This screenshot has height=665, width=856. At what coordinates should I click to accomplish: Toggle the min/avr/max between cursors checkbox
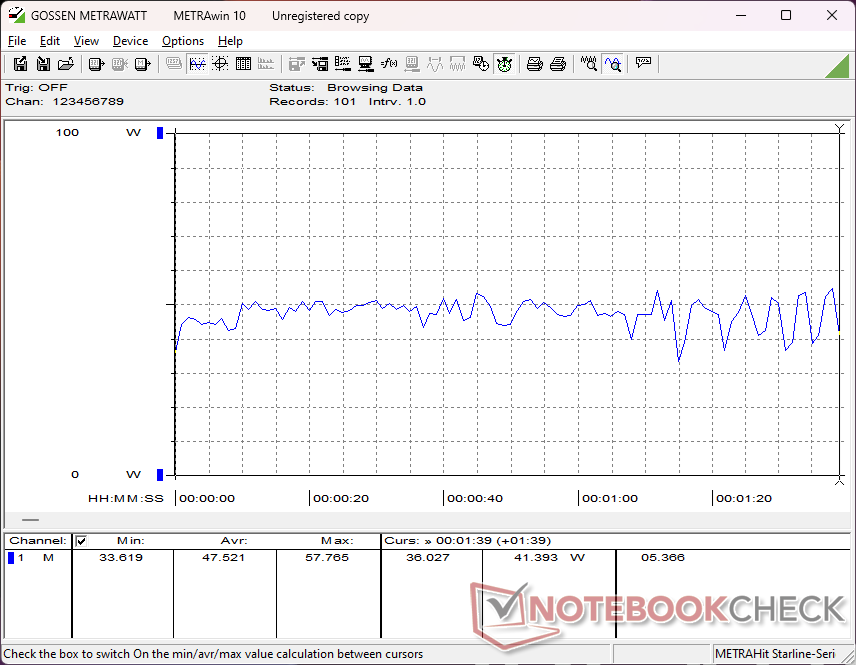coord(81,541)
